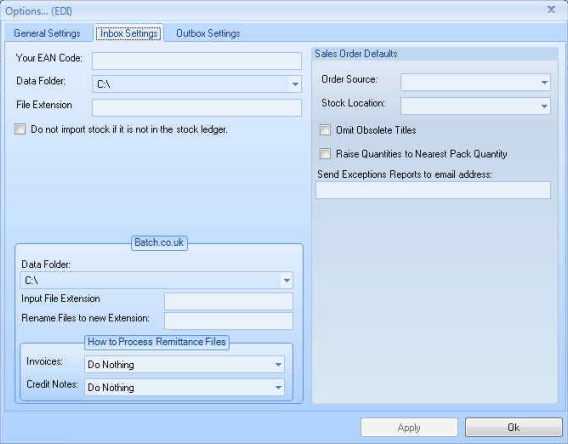
Task: Click the Rename Files to new Extension field
Action: [229, 321]
